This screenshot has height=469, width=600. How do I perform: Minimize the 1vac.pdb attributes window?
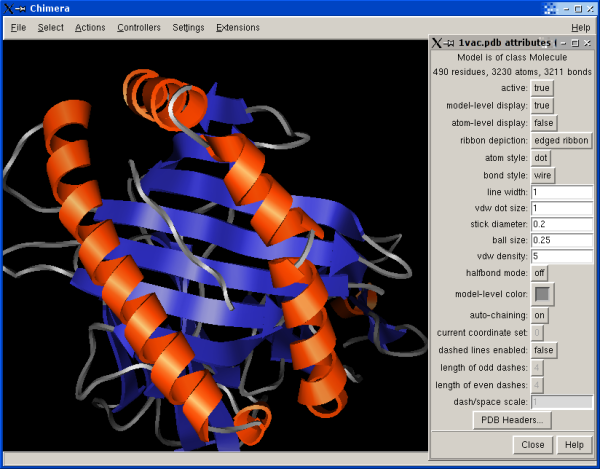point(565,43)
